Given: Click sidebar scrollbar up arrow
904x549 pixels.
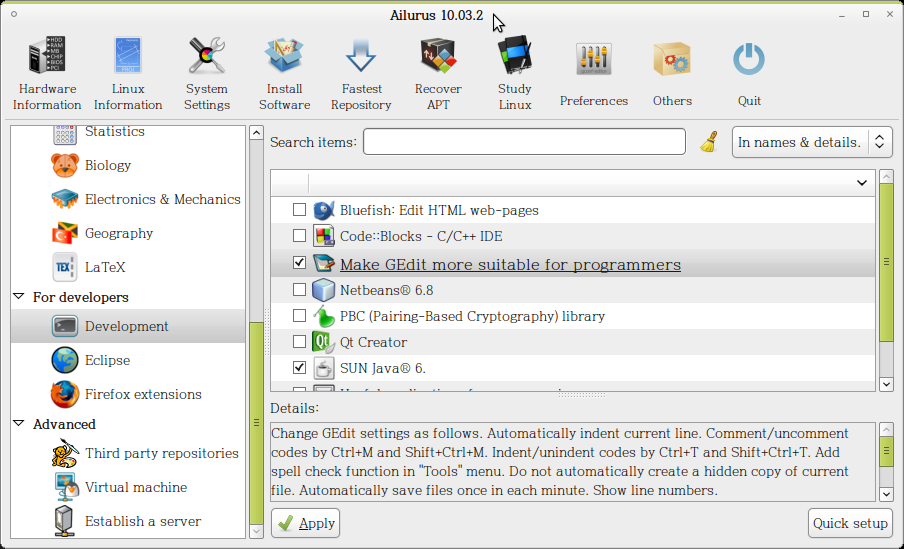Looking at the screenshot, I should coord(257,133).
